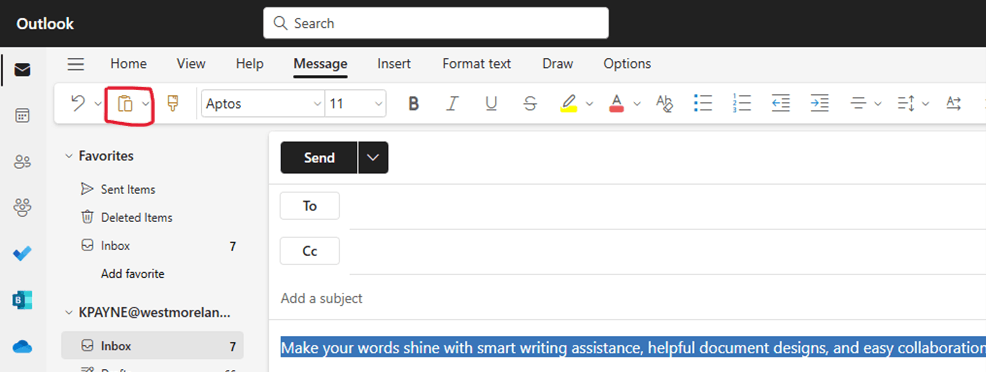
Task: Click the To recipients button
Action: (310, 206)
